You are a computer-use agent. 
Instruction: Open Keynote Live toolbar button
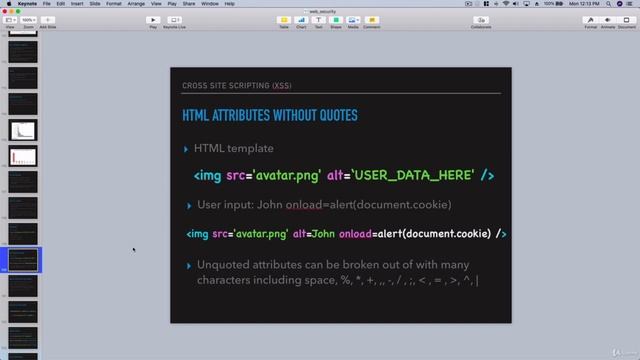point(174,20)
